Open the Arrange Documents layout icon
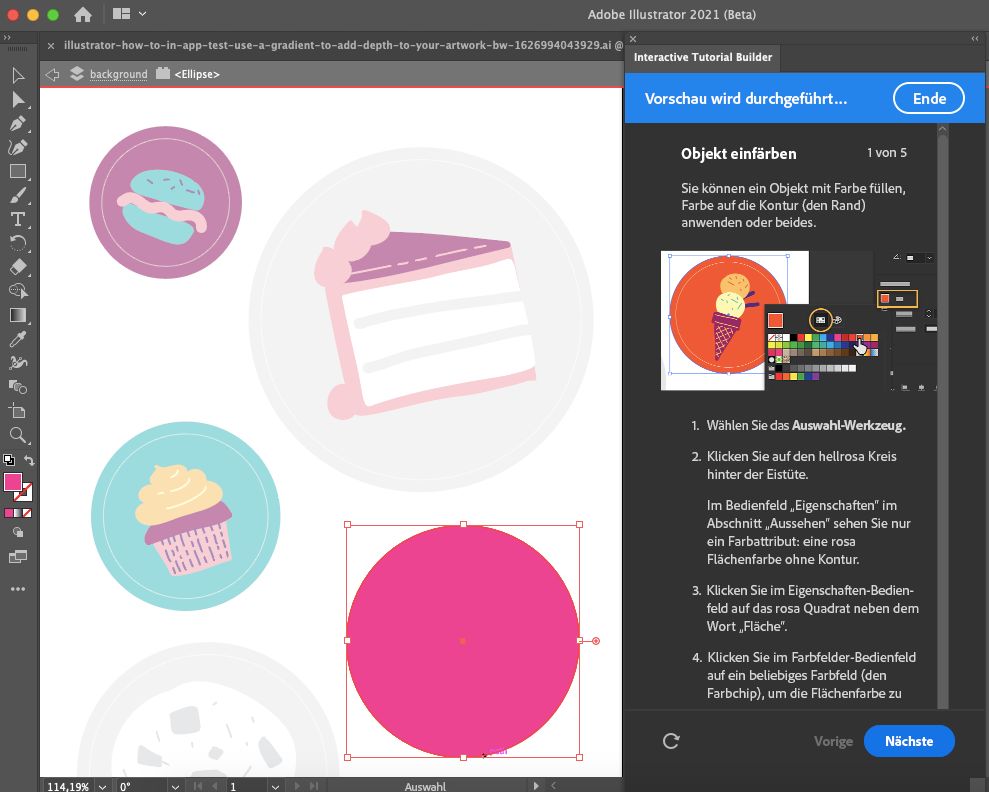This screenshot has width=989, height=792. click(122, 14)
